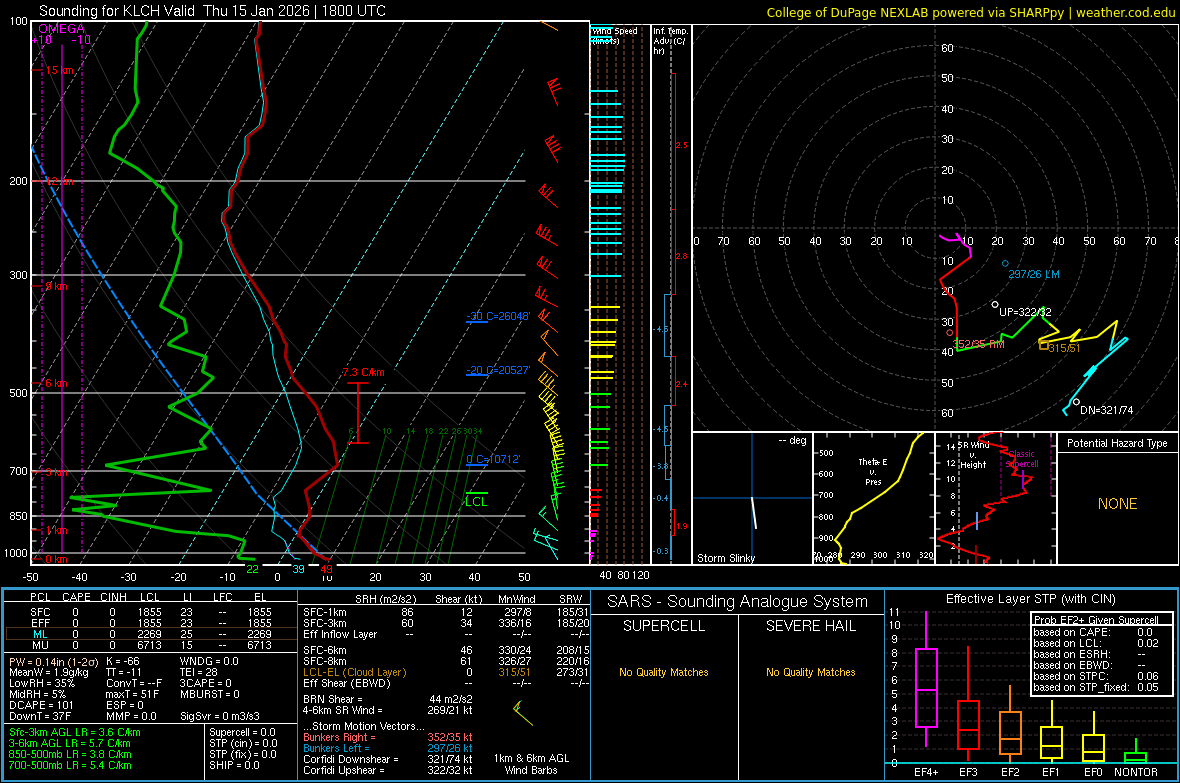This screenshot has height=783, width=1180.
Task: Select the SFC parcel row
Action: tap(151, 613)
